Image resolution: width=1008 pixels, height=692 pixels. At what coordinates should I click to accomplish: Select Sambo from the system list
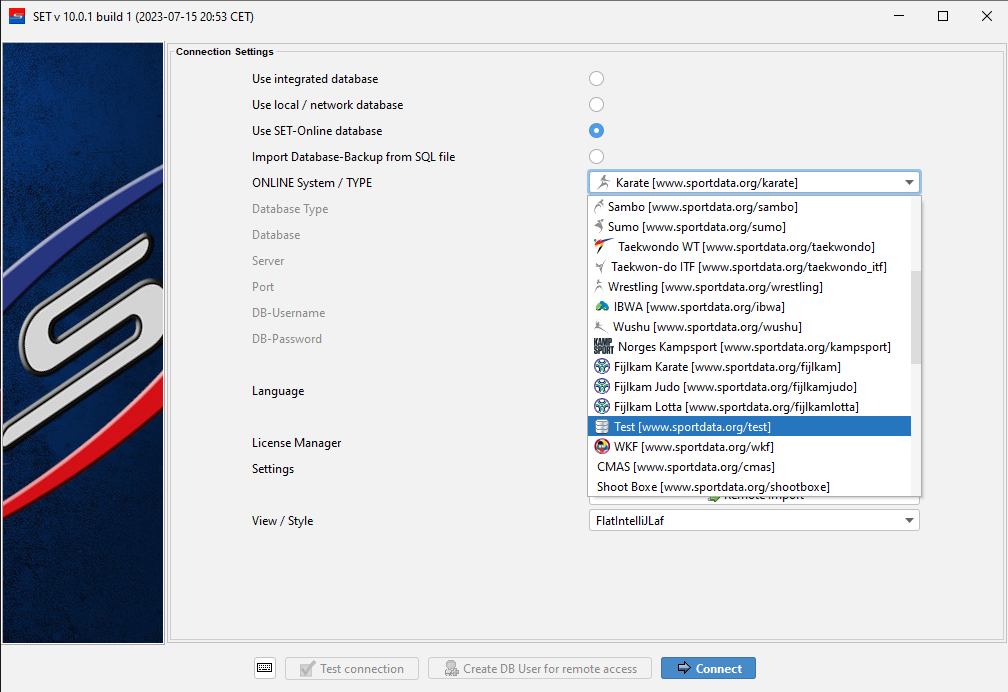750,206
